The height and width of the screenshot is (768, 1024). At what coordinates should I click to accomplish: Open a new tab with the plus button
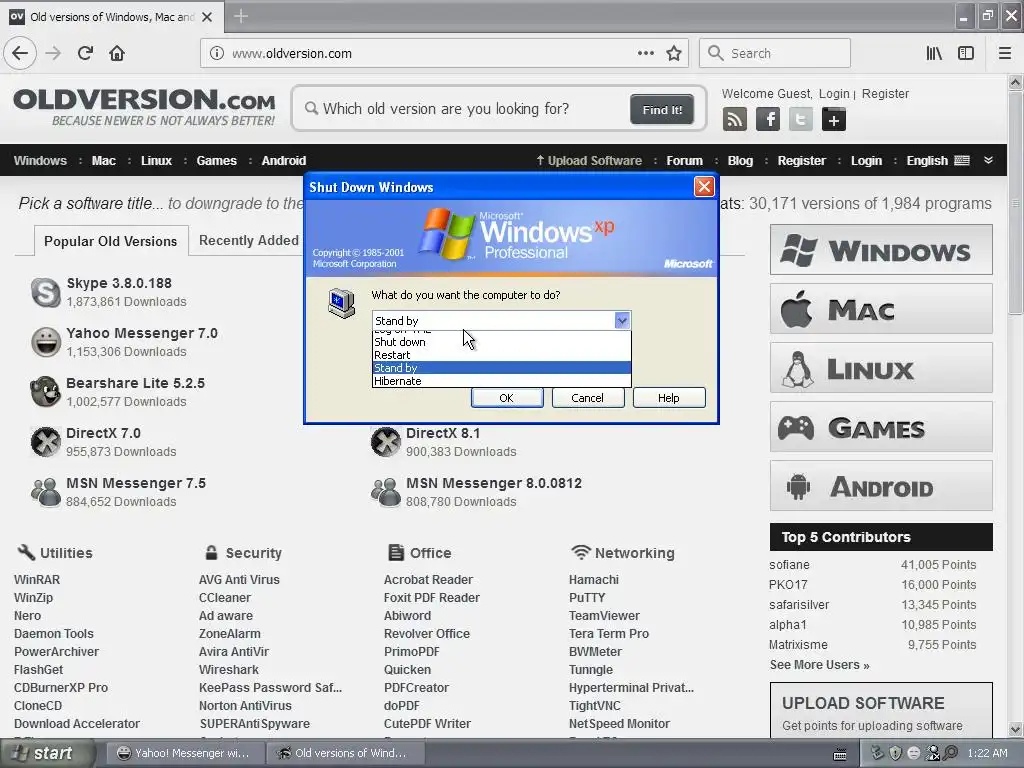[x=240, y=16]
